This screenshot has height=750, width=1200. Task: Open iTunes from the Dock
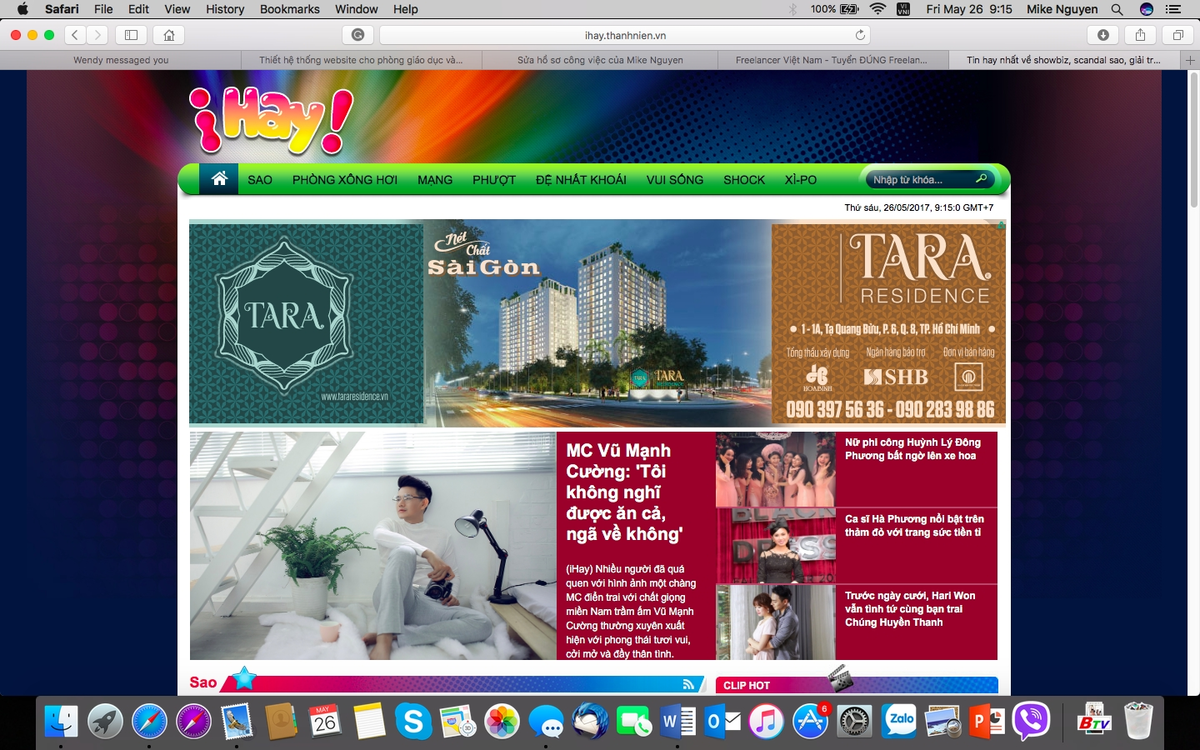[x=765, y=720]
